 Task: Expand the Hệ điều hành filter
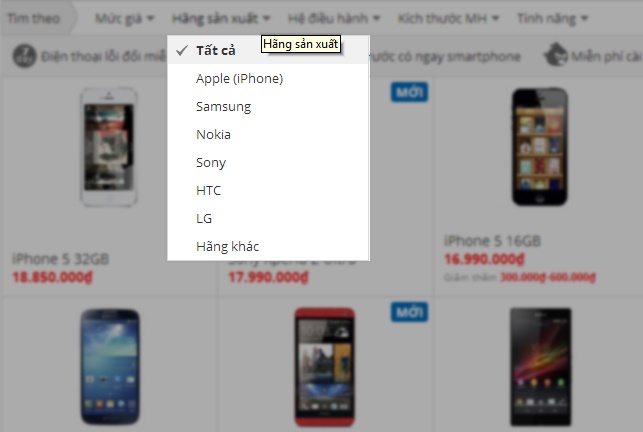[334, 18]
